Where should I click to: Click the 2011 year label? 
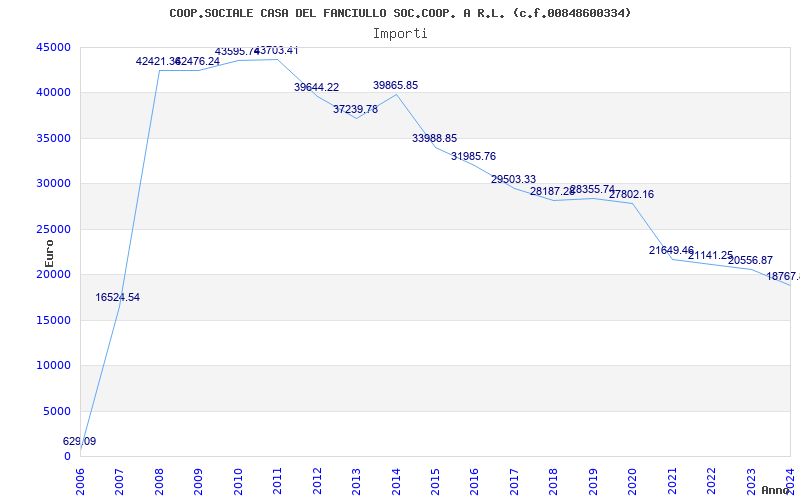277,481
